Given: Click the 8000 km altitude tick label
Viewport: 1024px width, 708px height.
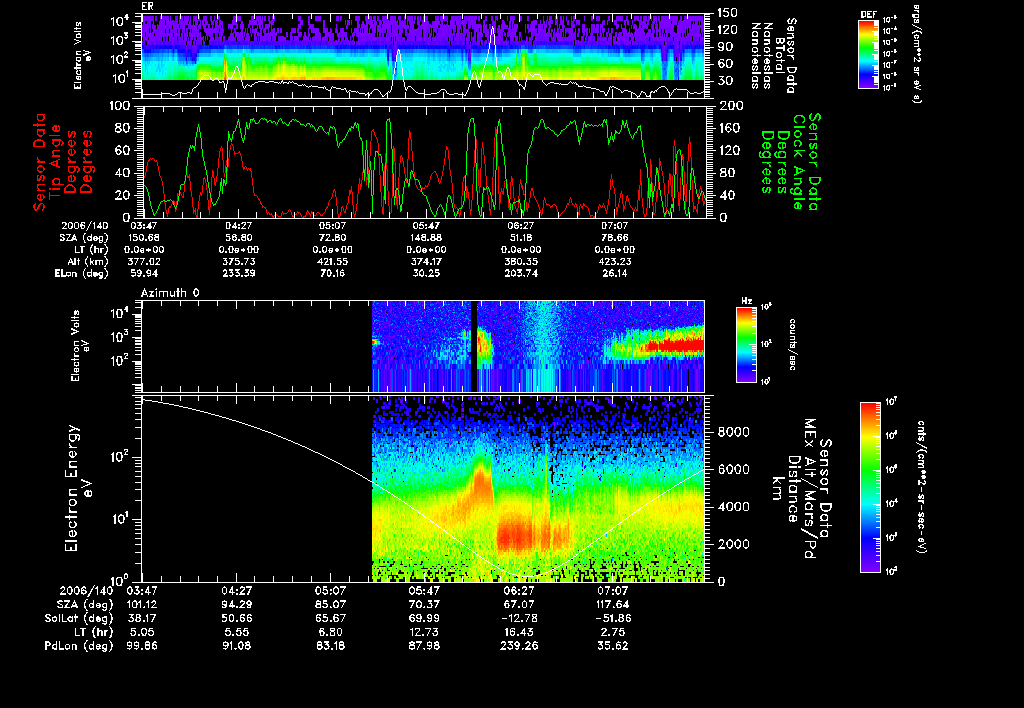Looking at the screenshot, I should click(x=733, y=432).
